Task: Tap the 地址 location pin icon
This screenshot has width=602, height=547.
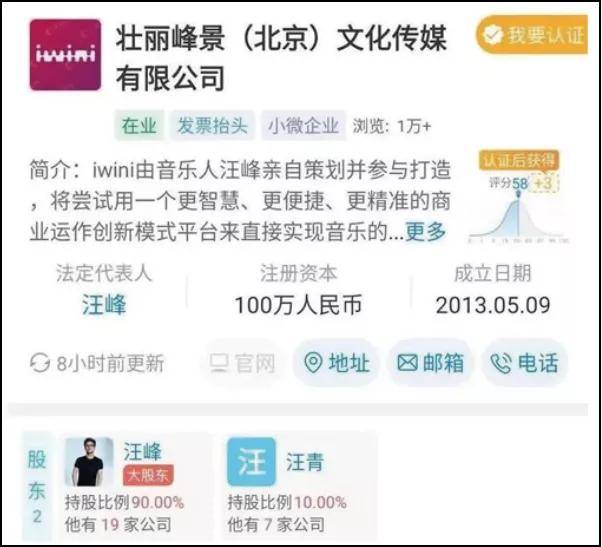Action: click(x=313, y=363)
